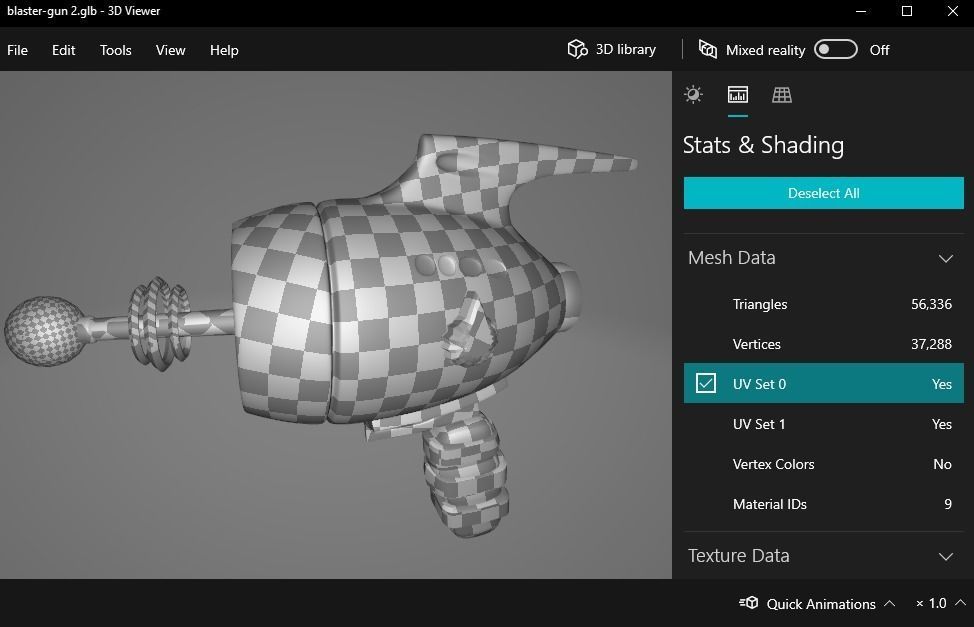Open the Edit menu
The image size is (974, 627).
pos(63,50)
